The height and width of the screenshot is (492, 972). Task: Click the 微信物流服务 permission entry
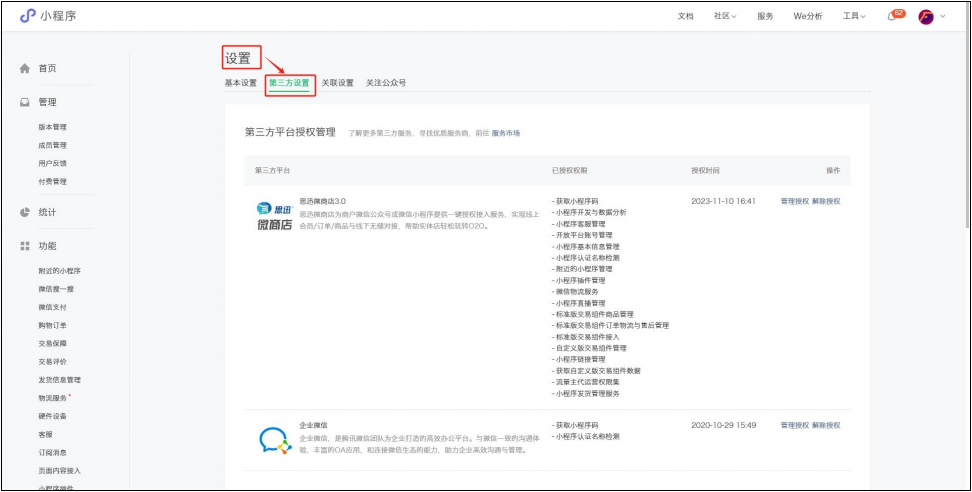pyautogui.click(x=575, y=292)
